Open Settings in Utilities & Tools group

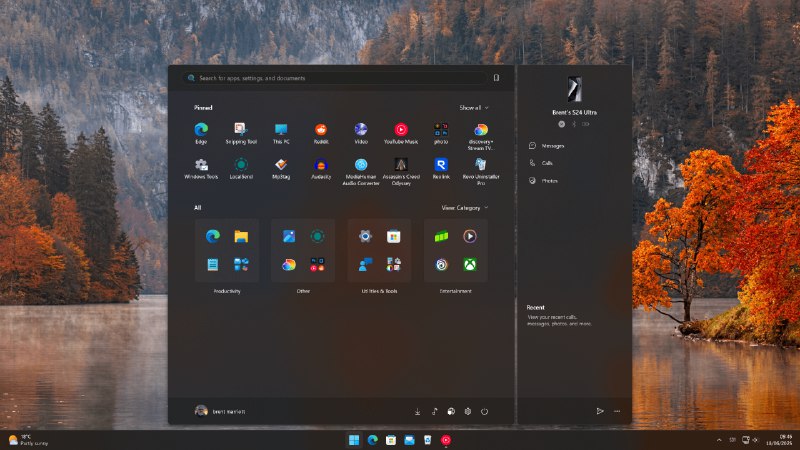365,236
